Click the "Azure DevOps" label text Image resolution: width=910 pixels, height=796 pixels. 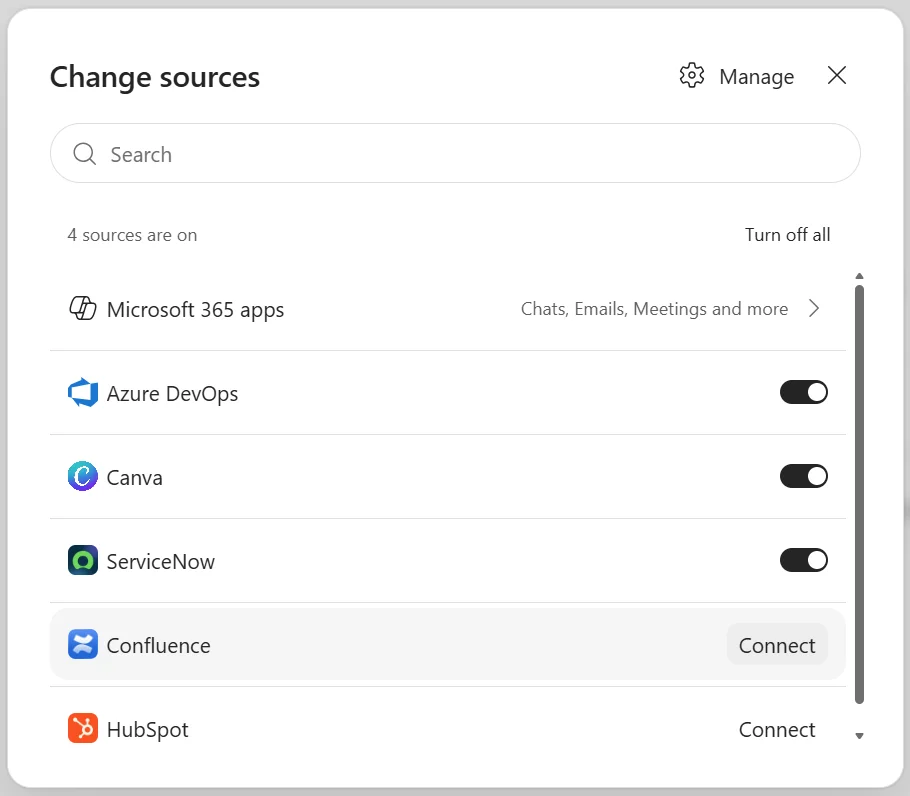[172, 394]
